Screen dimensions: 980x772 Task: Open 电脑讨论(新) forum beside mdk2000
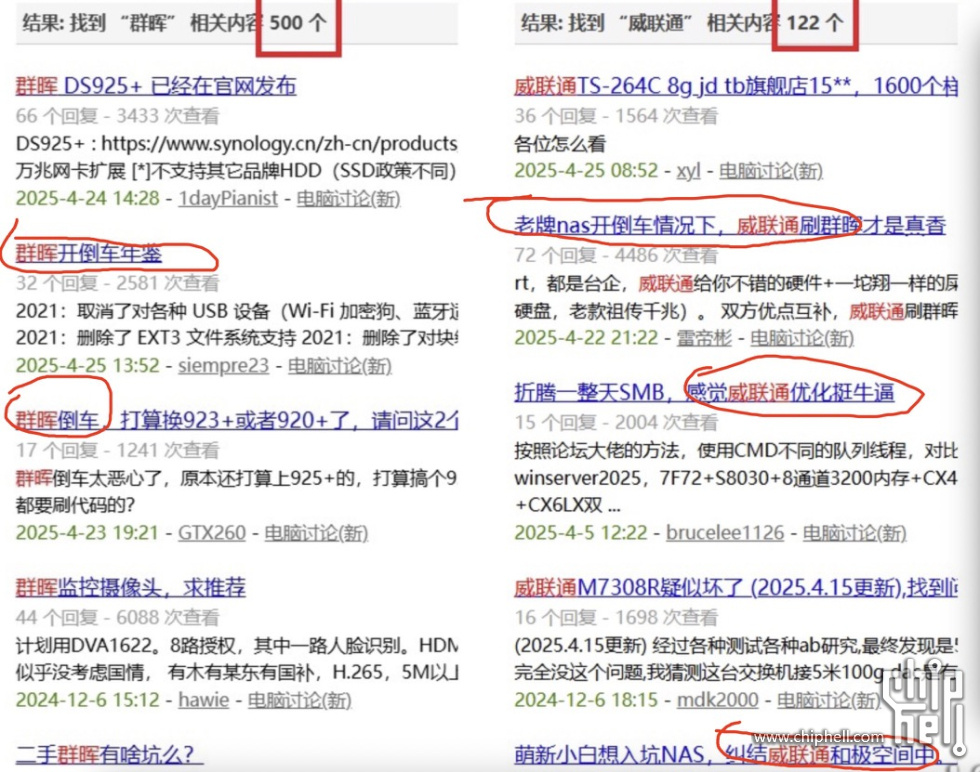(x=829, y=699)
